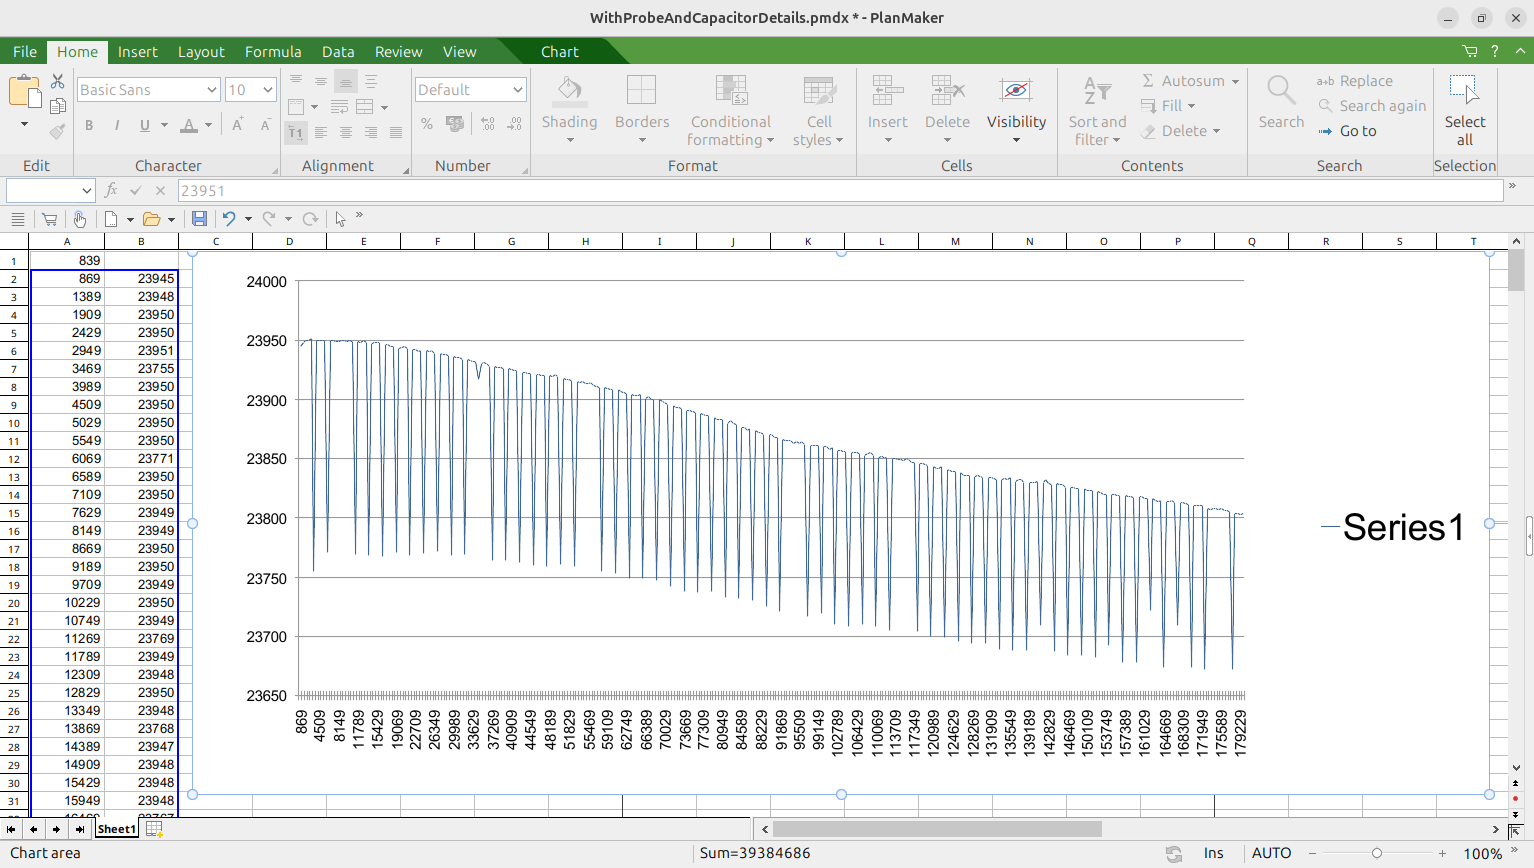
Task: Click the font color A swatch
Action: click(x=189, y=125)
